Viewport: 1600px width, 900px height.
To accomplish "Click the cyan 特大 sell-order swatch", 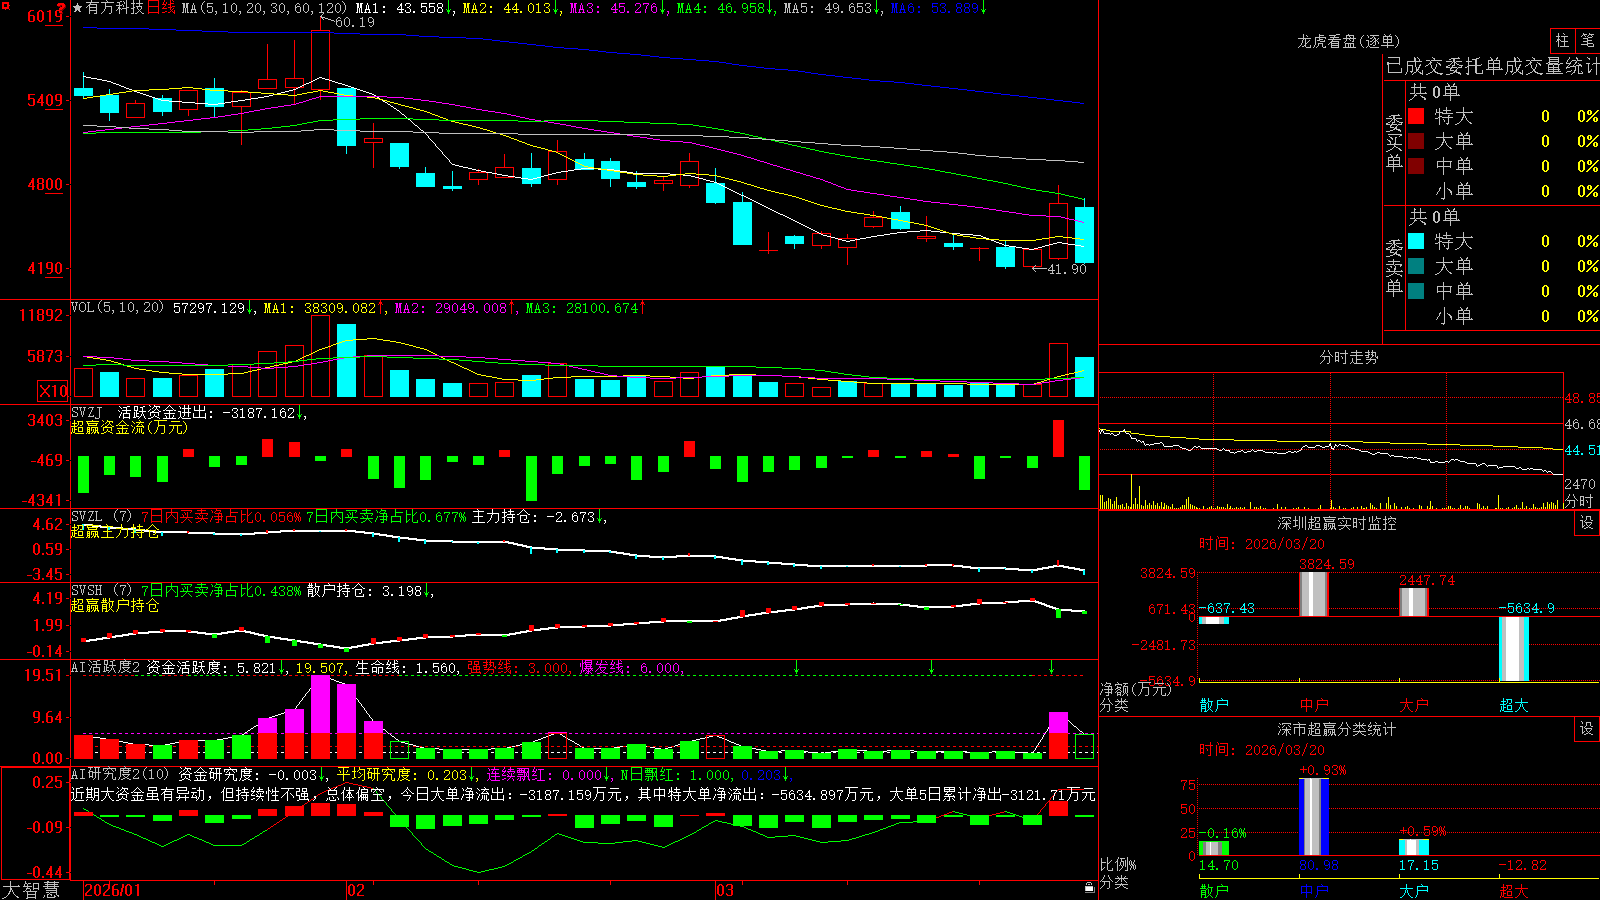I will tap(1416, 241).
